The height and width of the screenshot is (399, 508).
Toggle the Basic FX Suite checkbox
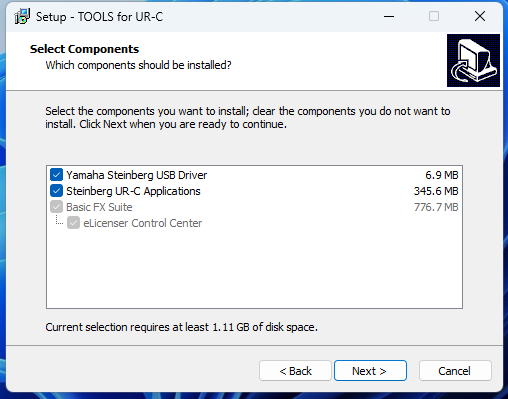[x=56, y=207]
